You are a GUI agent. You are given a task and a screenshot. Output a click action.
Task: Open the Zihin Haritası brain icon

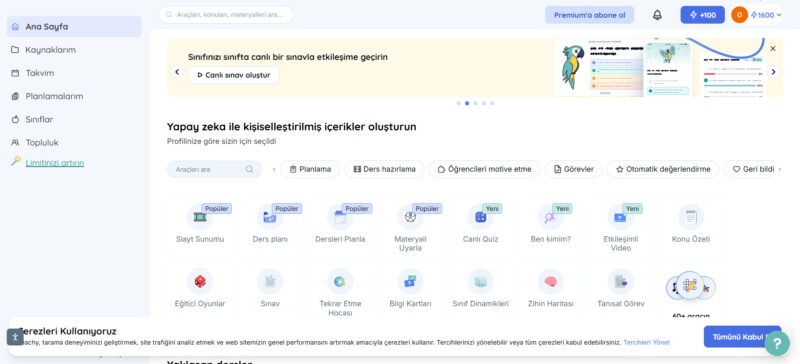551,281
